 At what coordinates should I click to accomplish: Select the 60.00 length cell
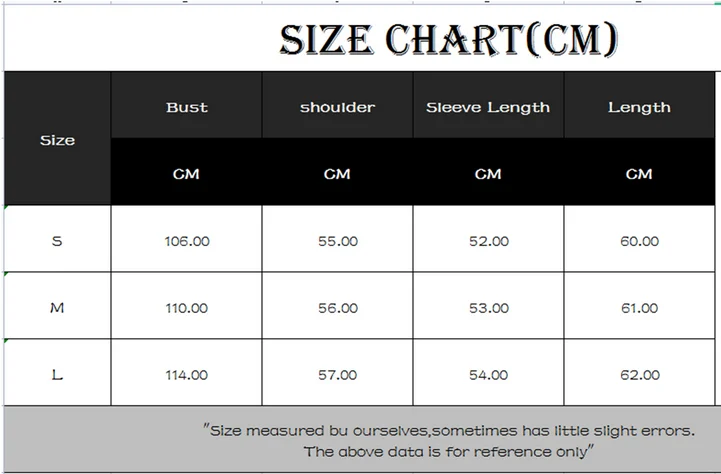click(x=640, y=239)
